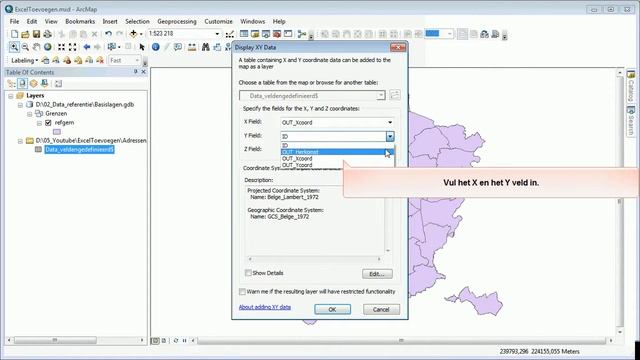Check the Show Details checkbox
Viewport: 640px width, 360px height.
(x=248, y=273)
